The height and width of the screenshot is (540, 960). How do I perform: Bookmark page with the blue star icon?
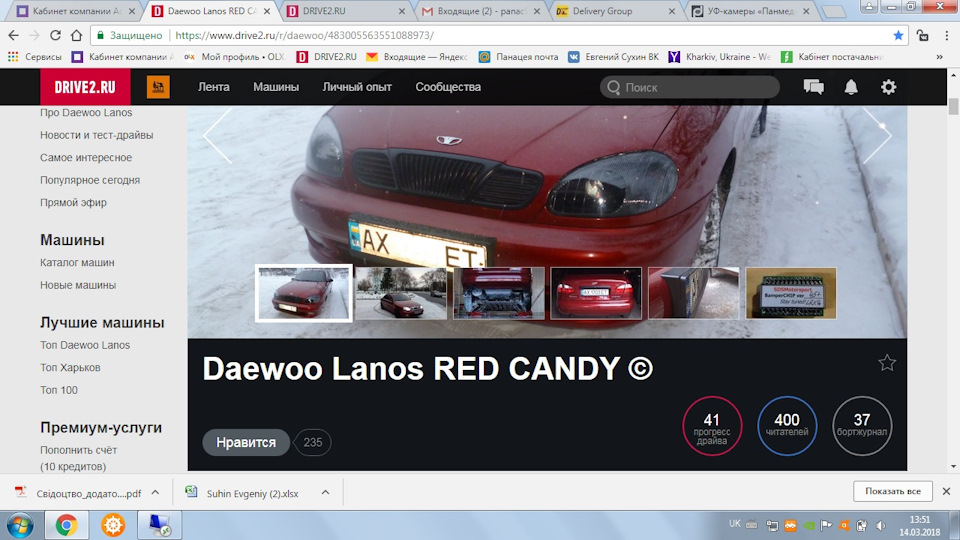[x=898, y=36]
